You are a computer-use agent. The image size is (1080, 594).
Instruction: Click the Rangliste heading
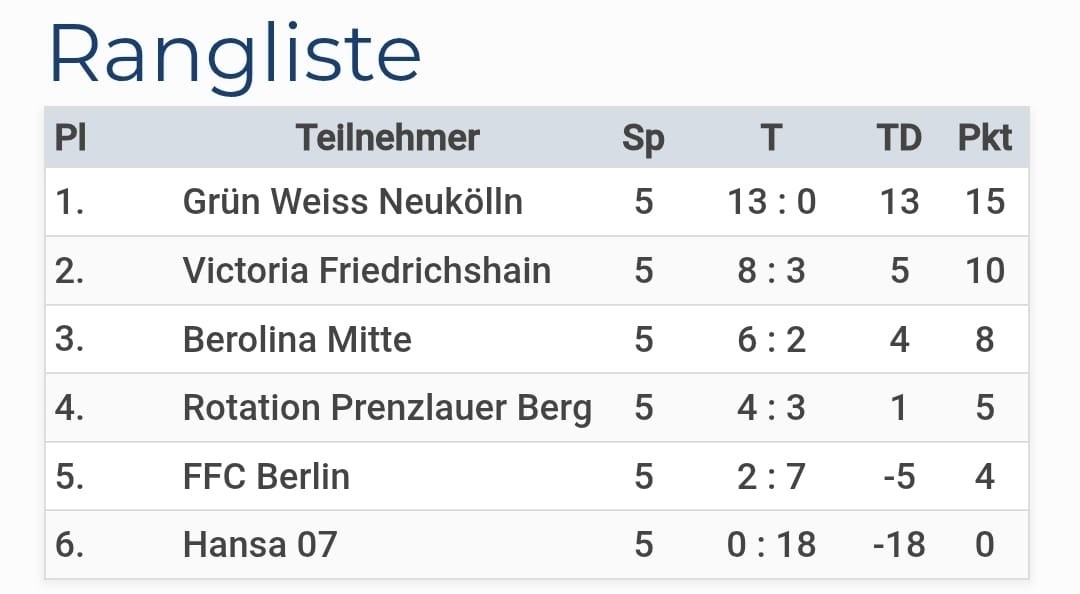pyautogui.click(x=235, y=55)
